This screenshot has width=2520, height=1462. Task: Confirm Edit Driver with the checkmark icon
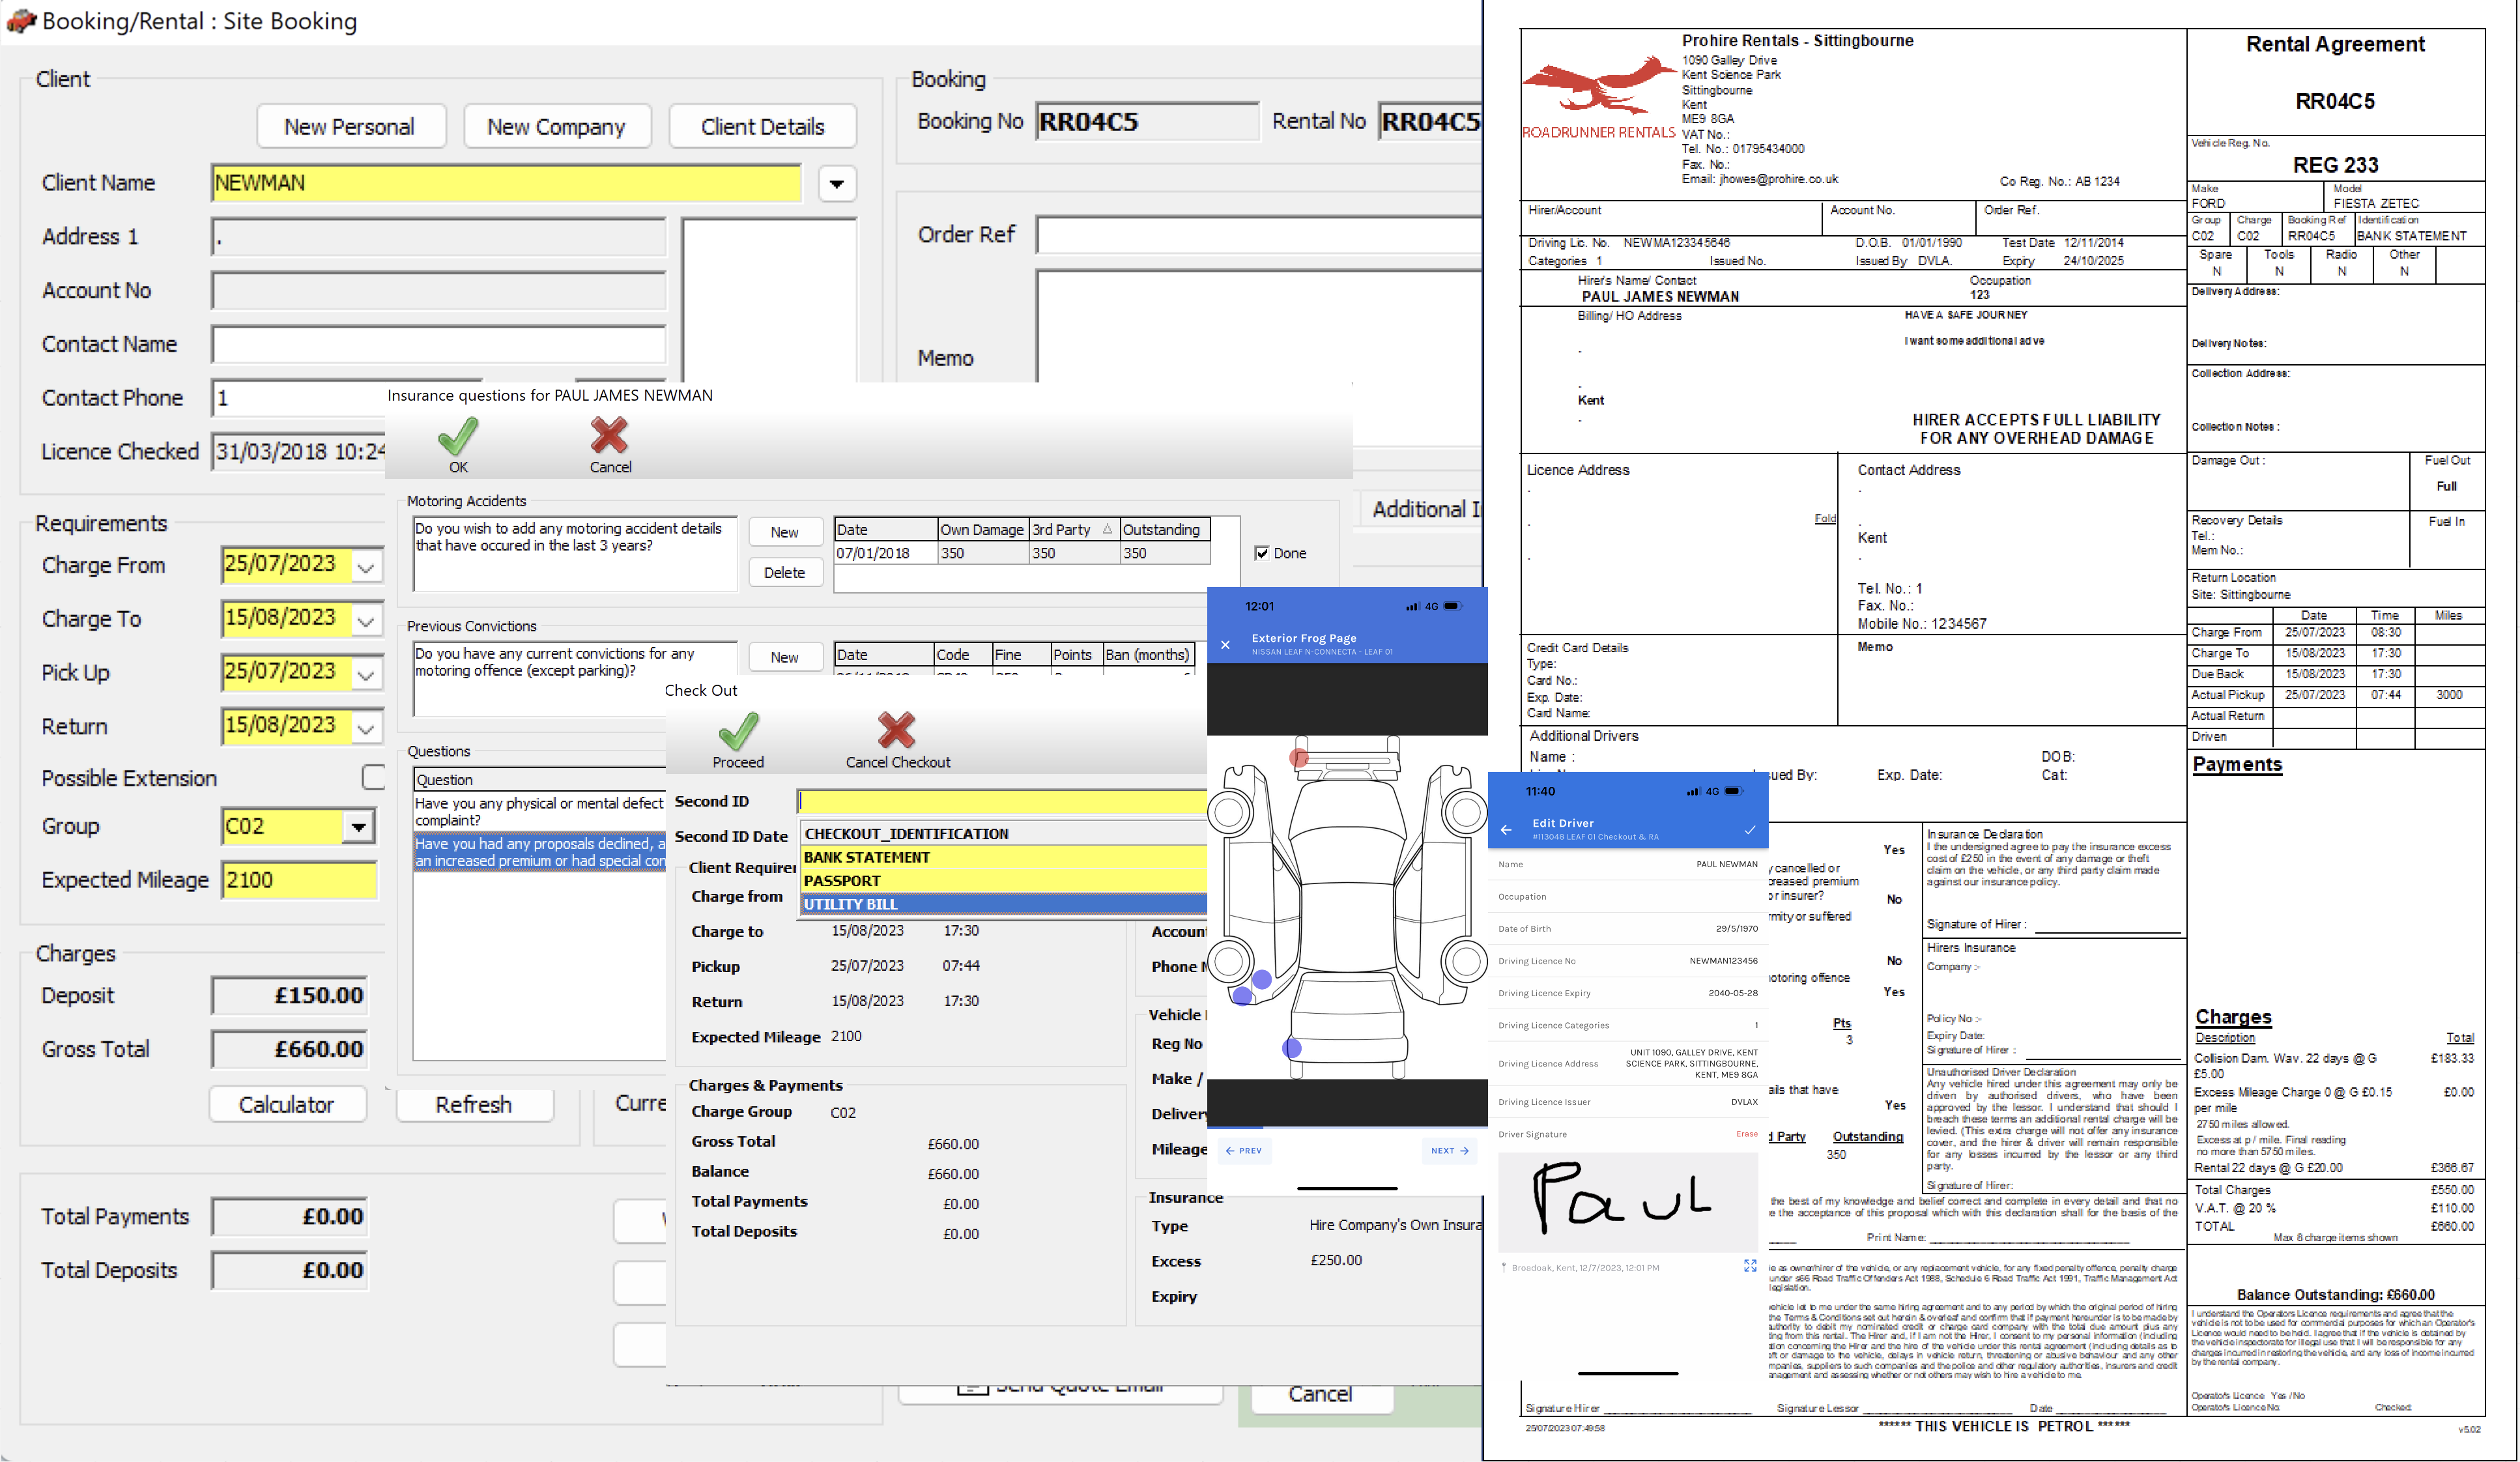coord(1750,829)
